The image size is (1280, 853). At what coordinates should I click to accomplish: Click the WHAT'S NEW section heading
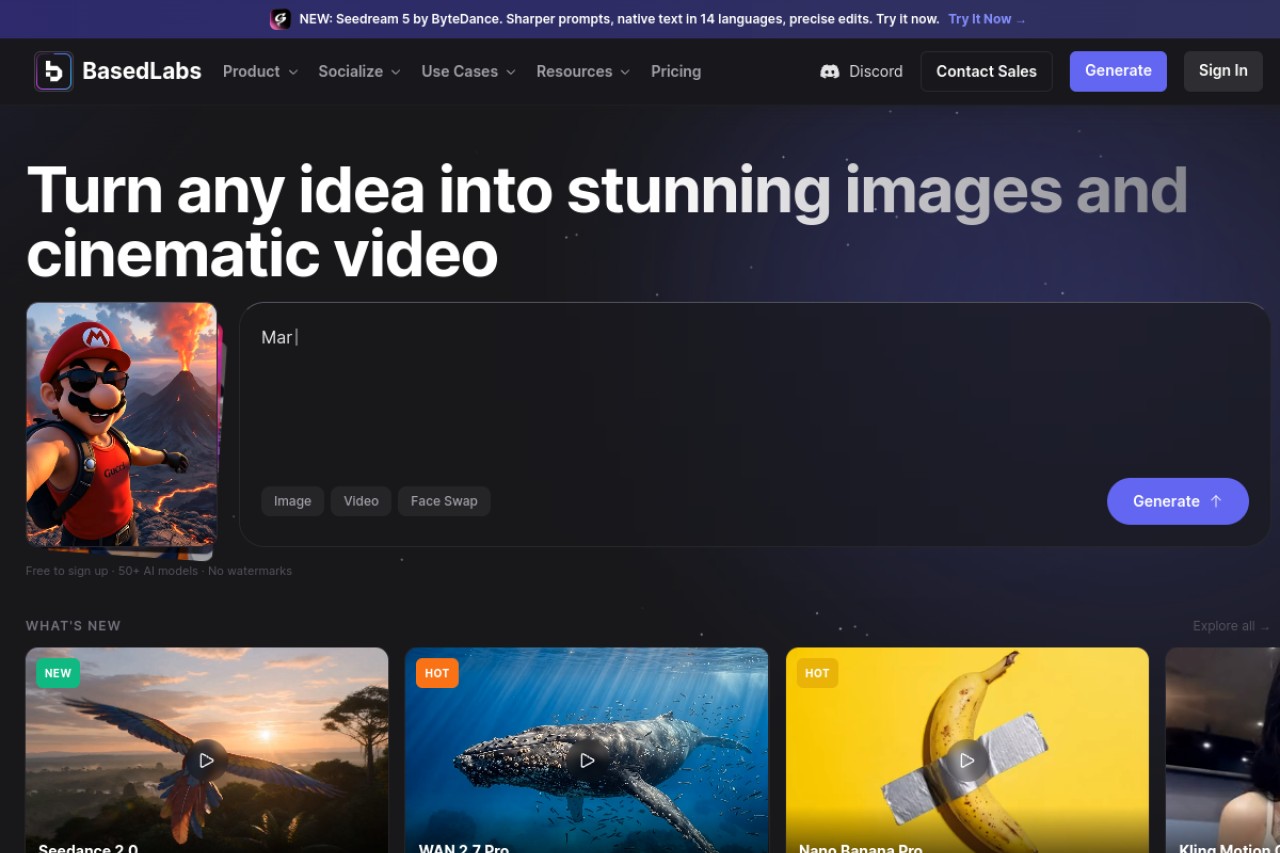[73, 626]
